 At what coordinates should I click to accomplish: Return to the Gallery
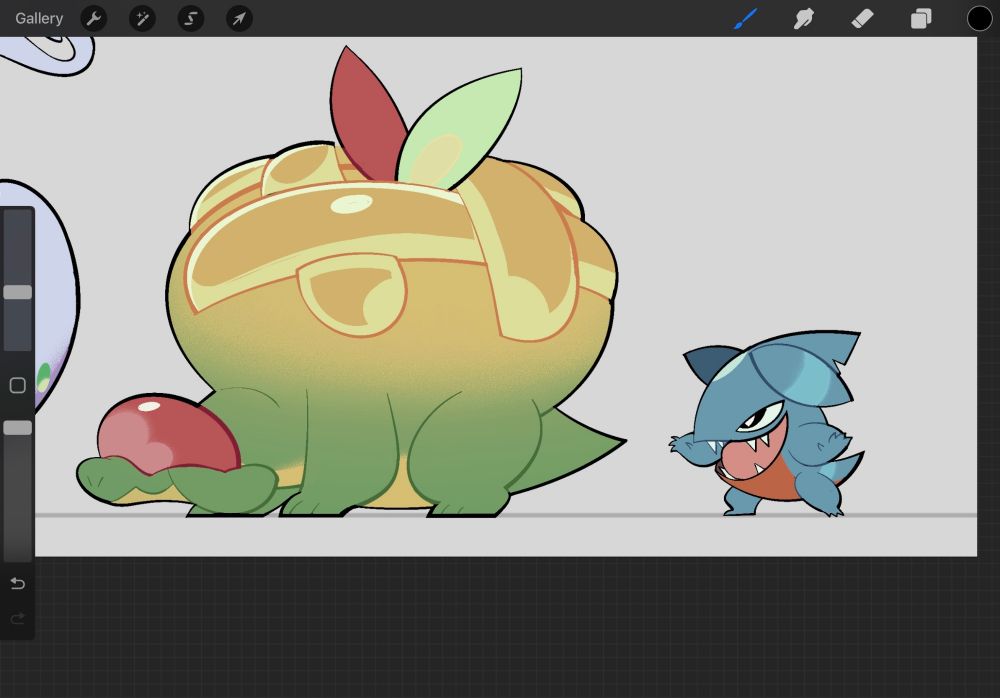click(x=39, y=19)
